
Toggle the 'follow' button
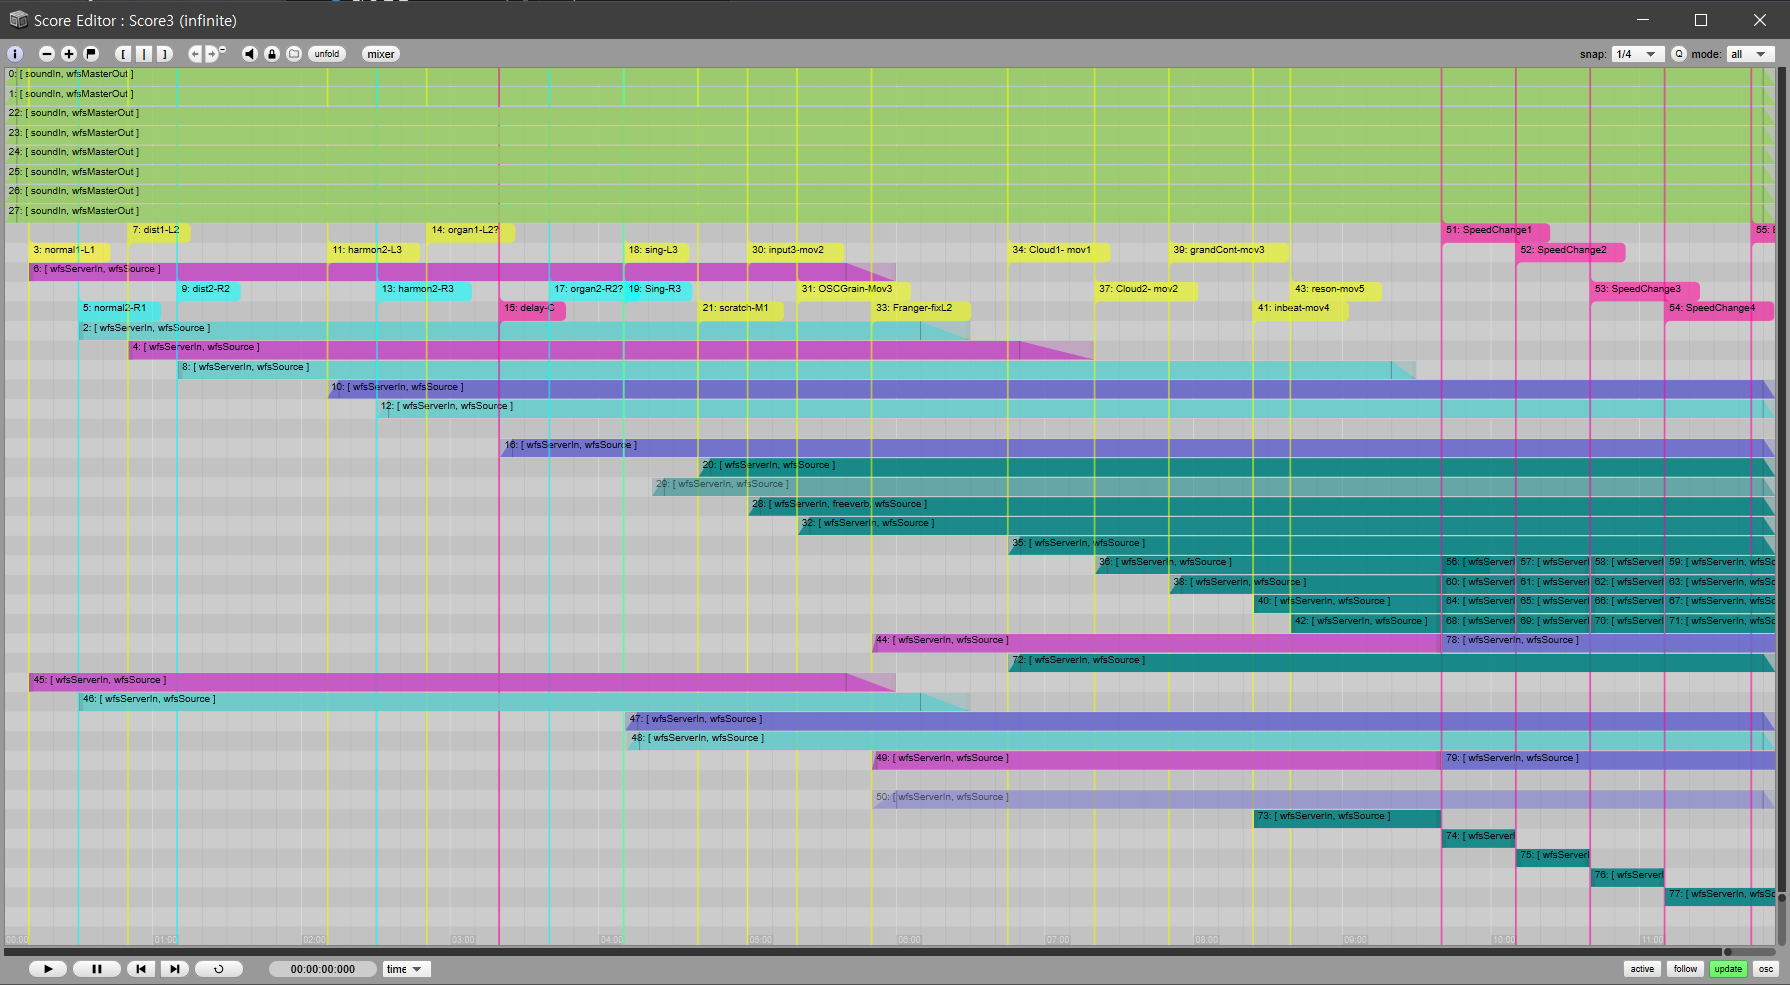1685,969
